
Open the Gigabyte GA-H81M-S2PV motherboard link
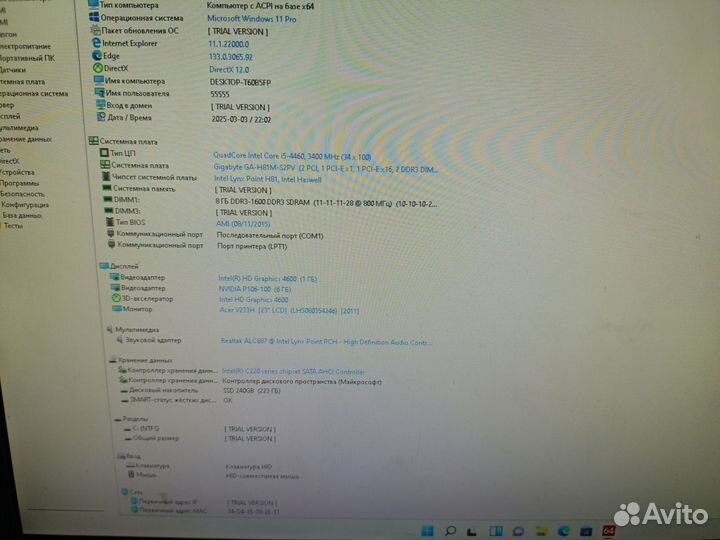pos(326,169)
